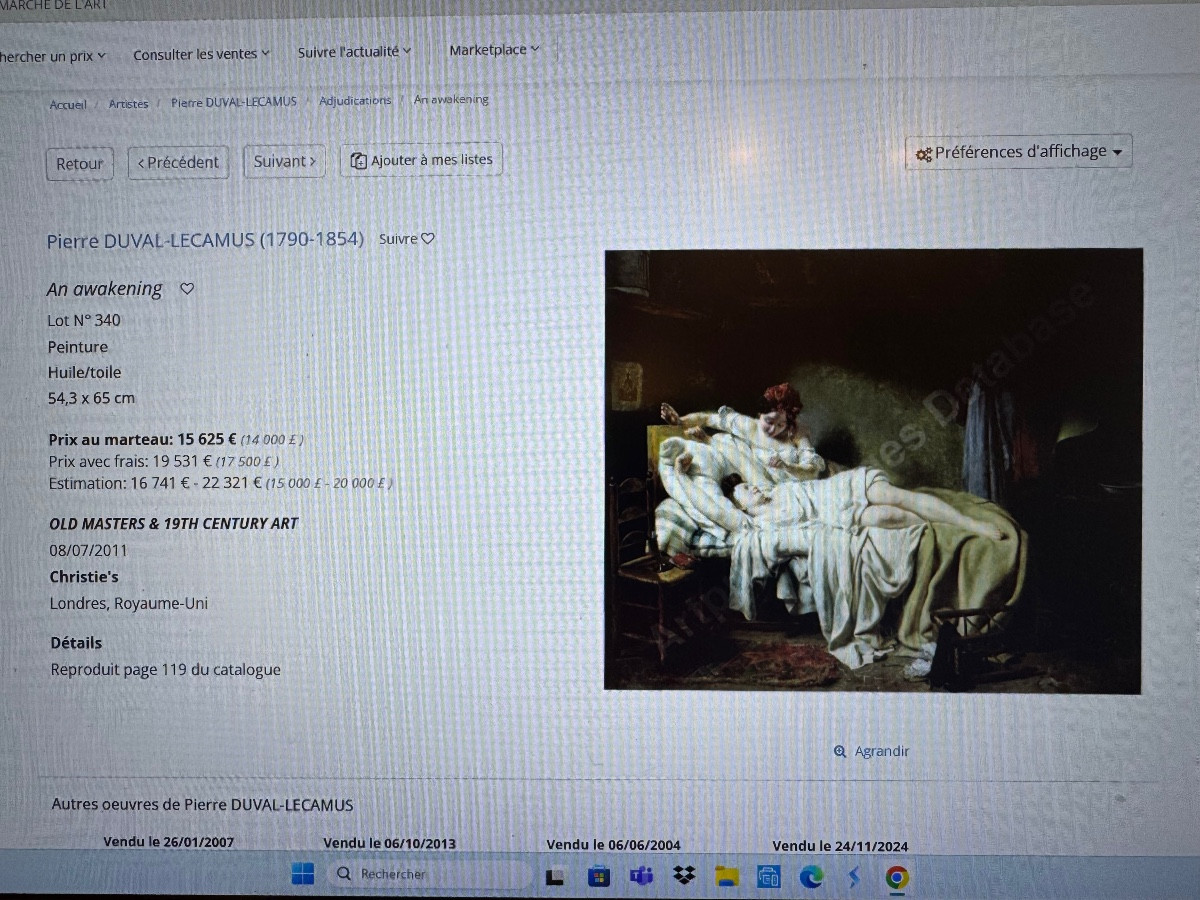Open the blue arrow app in taskbar
This screenshot has height=900, width=1200.
(854, 878)
